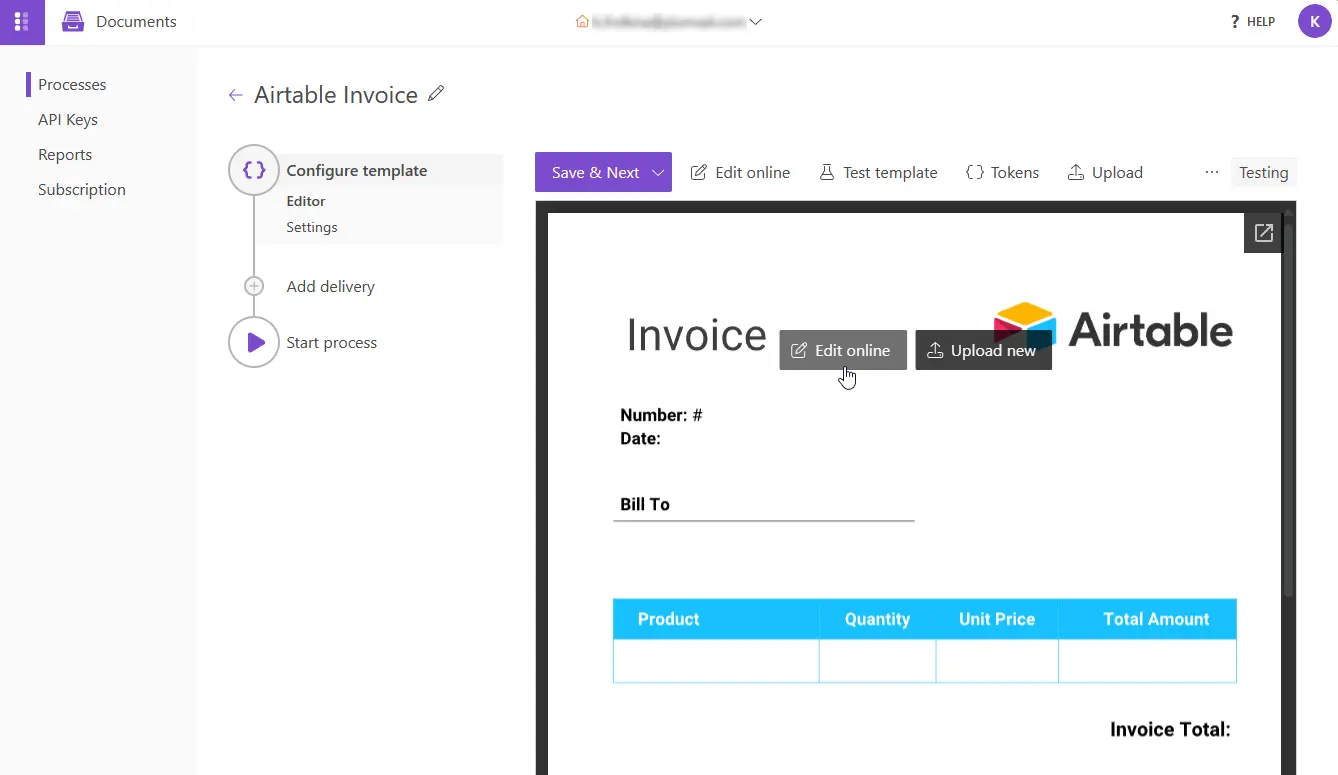Click the Configure template braces step icon
1338x775 pixels.
click(x=254, y=170)
